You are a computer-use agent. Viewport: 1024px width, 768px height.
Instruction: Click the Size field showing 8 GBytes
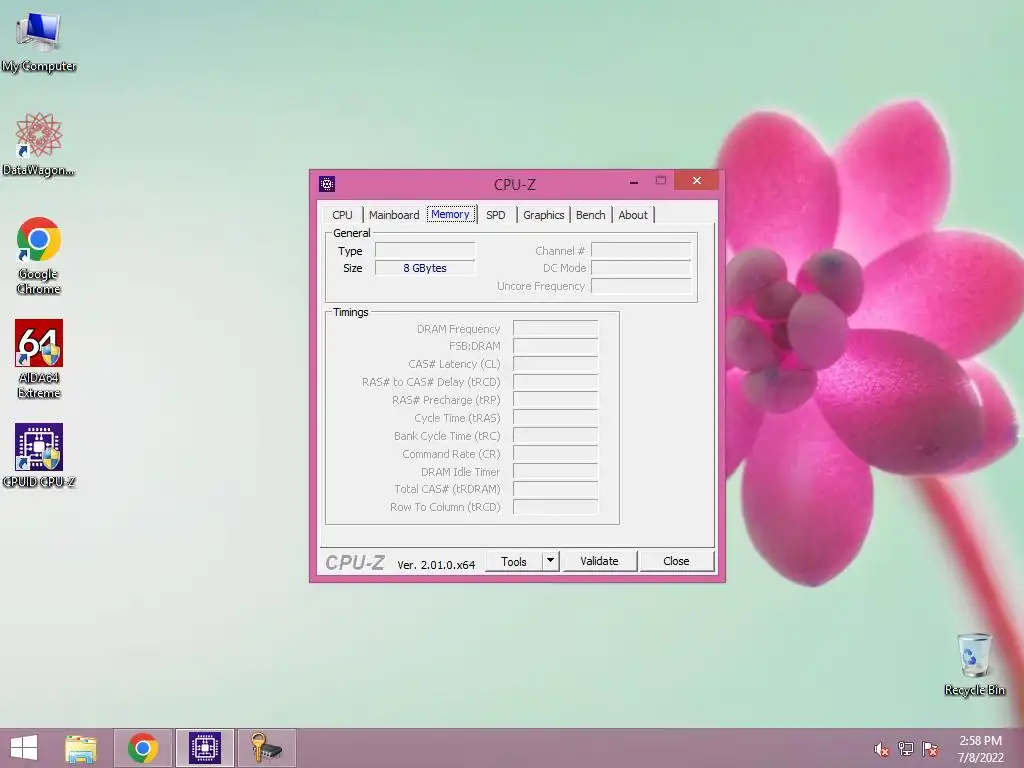[x=425, y=268]
